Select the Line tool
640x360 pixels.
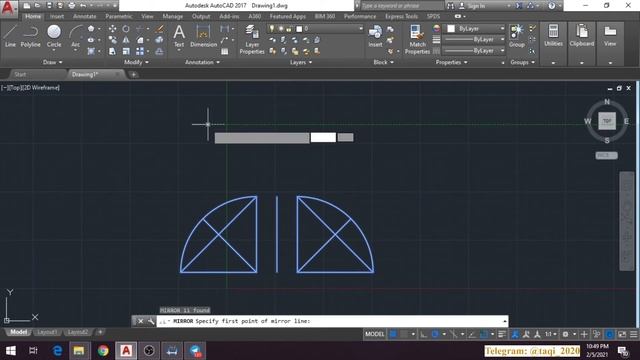click(10, 36)
